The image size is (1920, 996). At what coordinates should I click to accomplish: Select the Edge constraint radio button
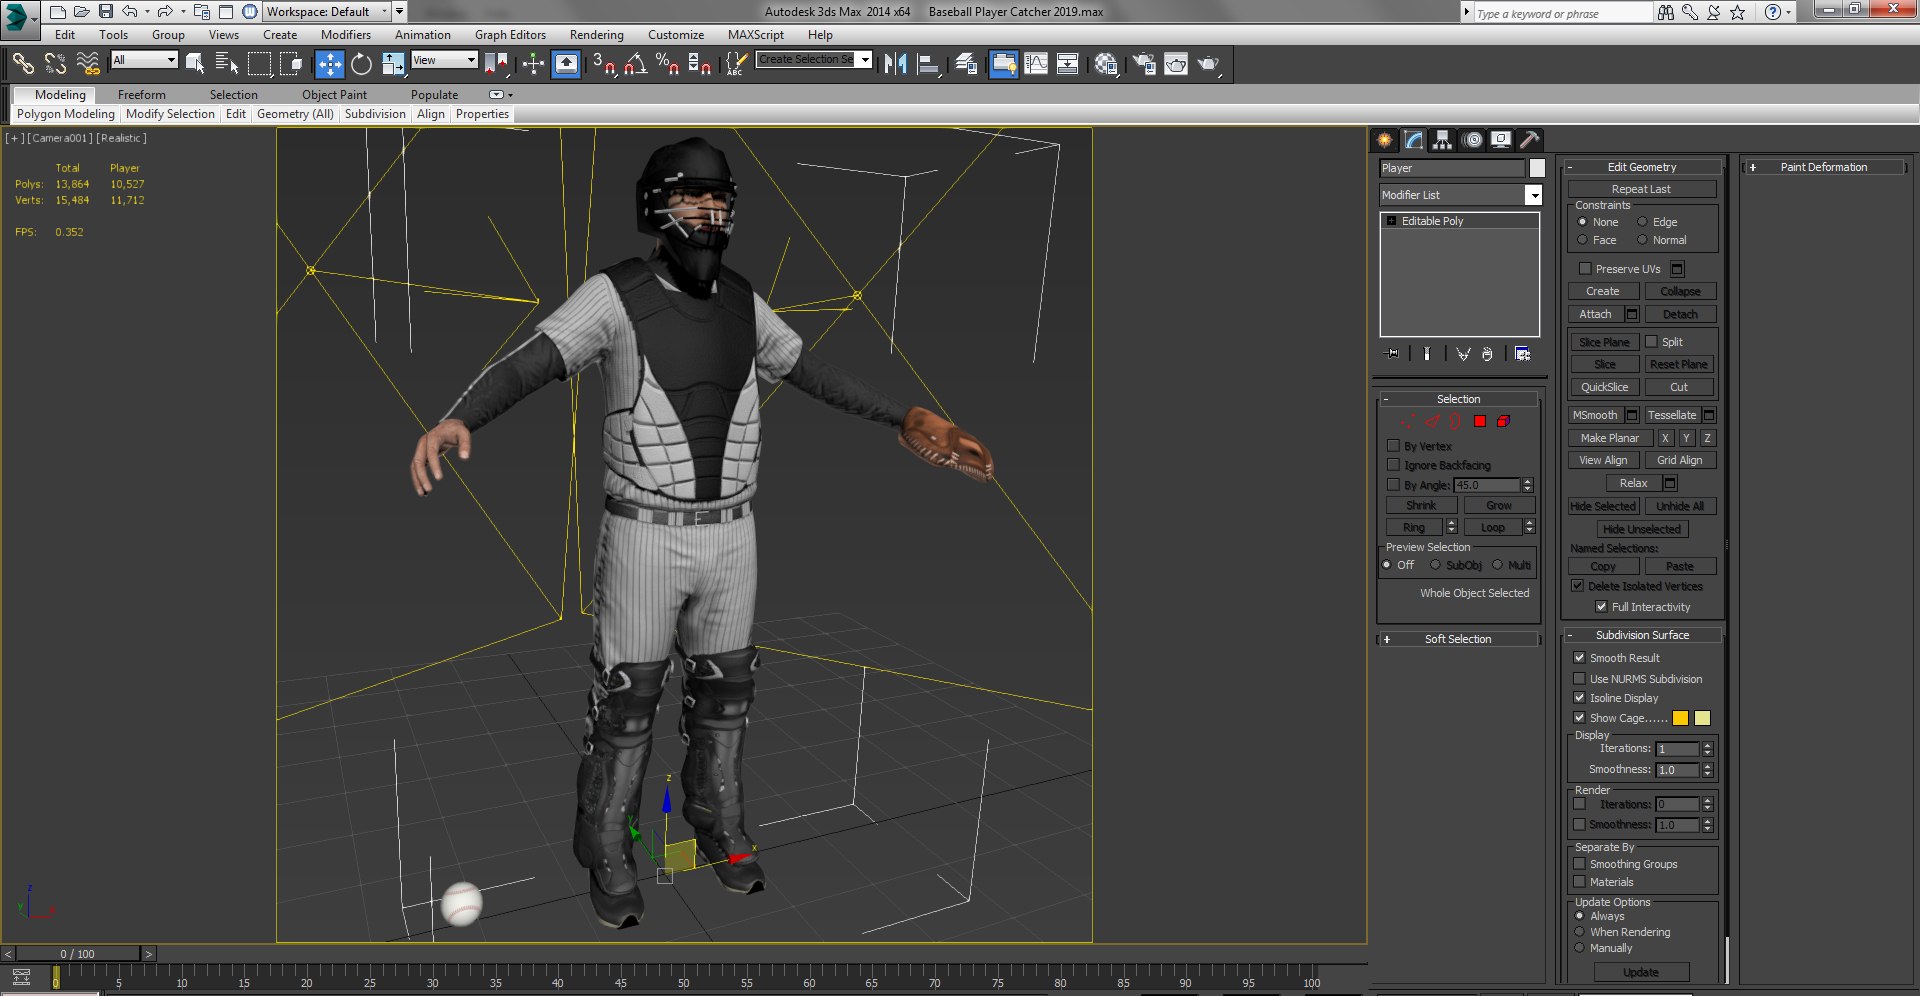[x=1642, y=222]
